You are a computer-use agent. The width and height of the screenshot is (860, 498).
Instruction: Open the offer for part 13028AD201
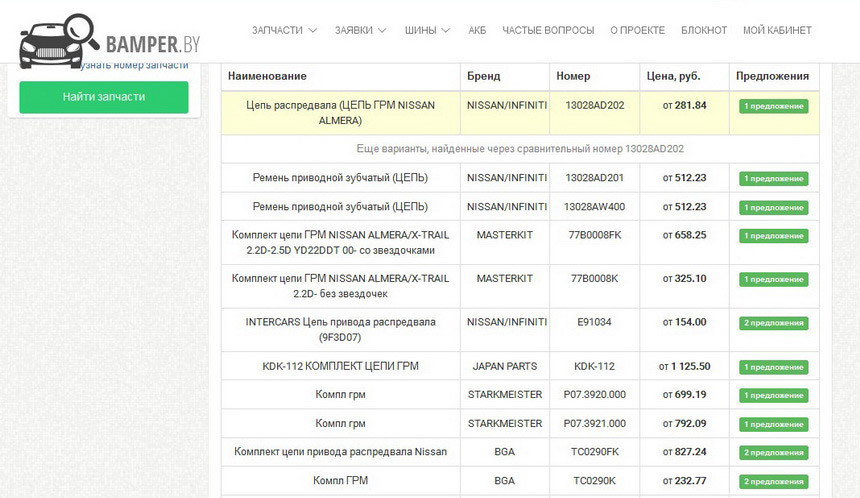[773, 179]
